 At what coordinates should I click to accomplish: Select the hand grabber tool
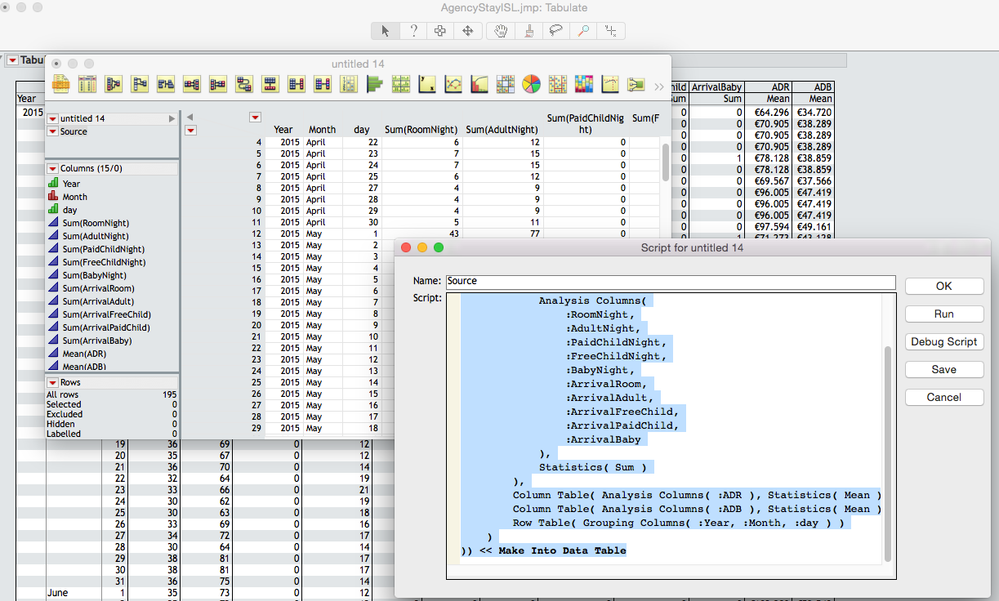coord(502,31)
